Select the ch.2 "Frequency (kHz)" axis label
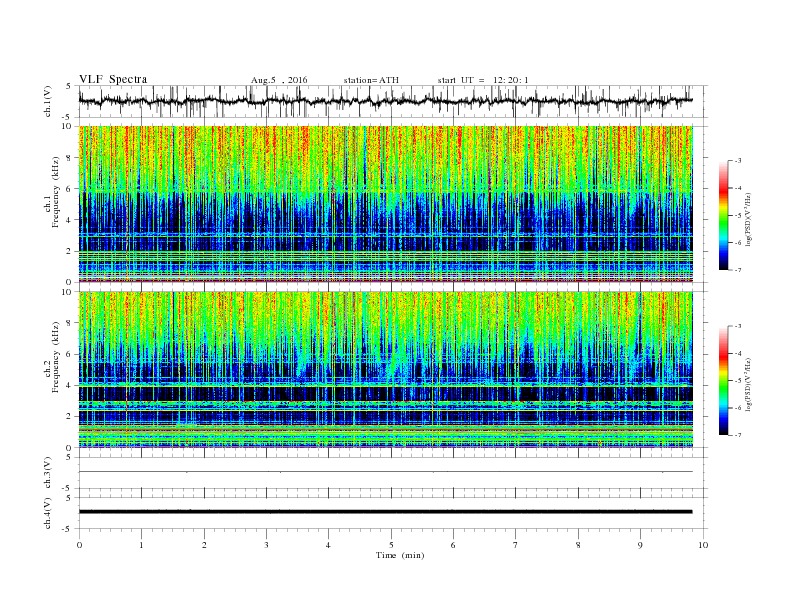The image size is (792, 612). coord(56,358)
